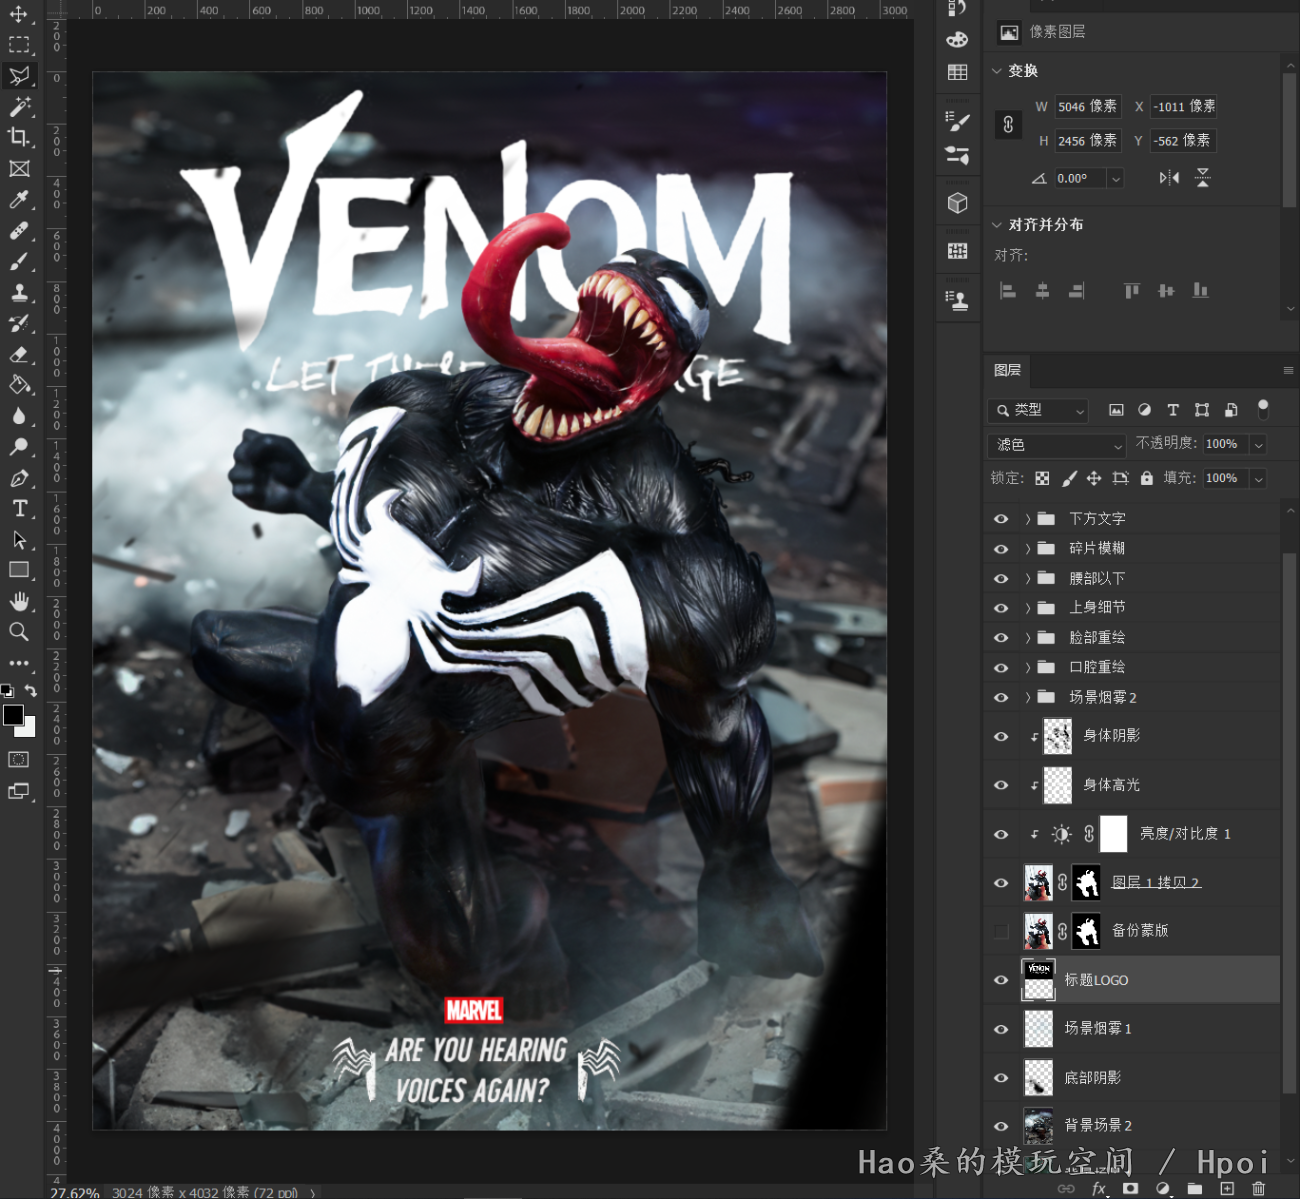Open the 图层 panel tab

point(1007,371)
